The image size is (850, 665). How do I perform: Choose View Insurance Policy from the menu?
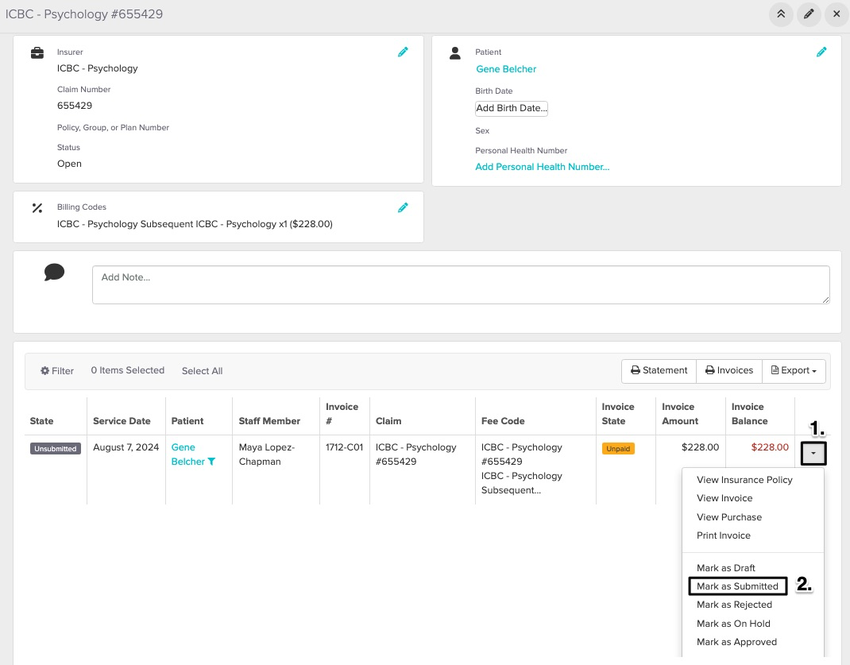pos(744,480)
